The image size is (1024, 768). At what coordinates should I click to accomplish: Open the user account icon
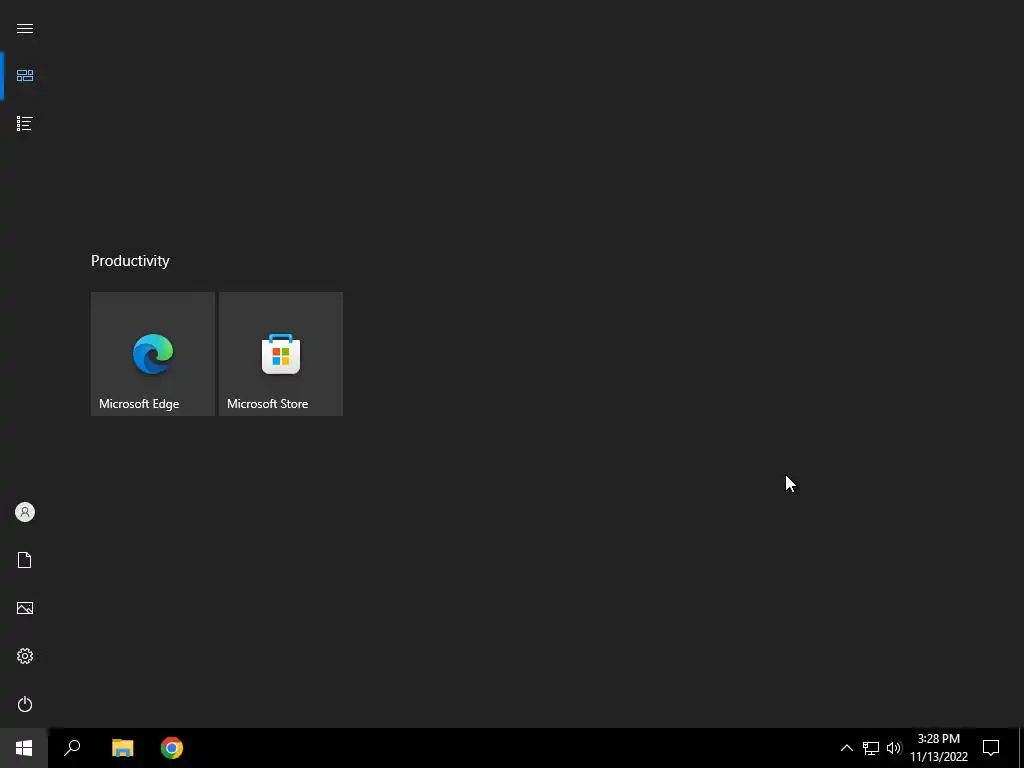[25, 512]
